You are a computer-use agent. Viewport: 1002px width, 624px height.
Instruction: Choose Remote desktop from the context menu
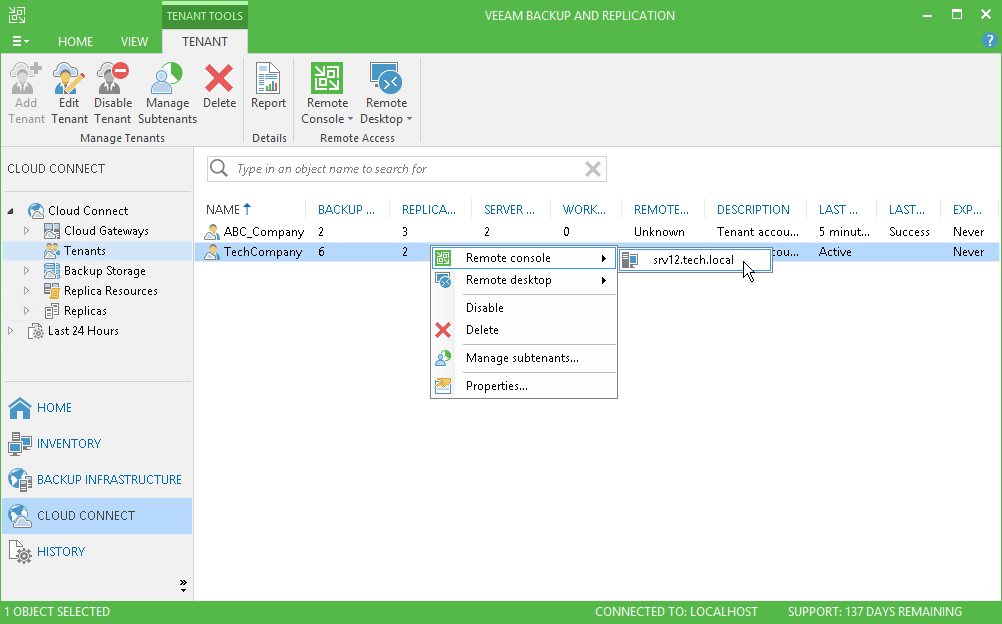tap(523, 280)
